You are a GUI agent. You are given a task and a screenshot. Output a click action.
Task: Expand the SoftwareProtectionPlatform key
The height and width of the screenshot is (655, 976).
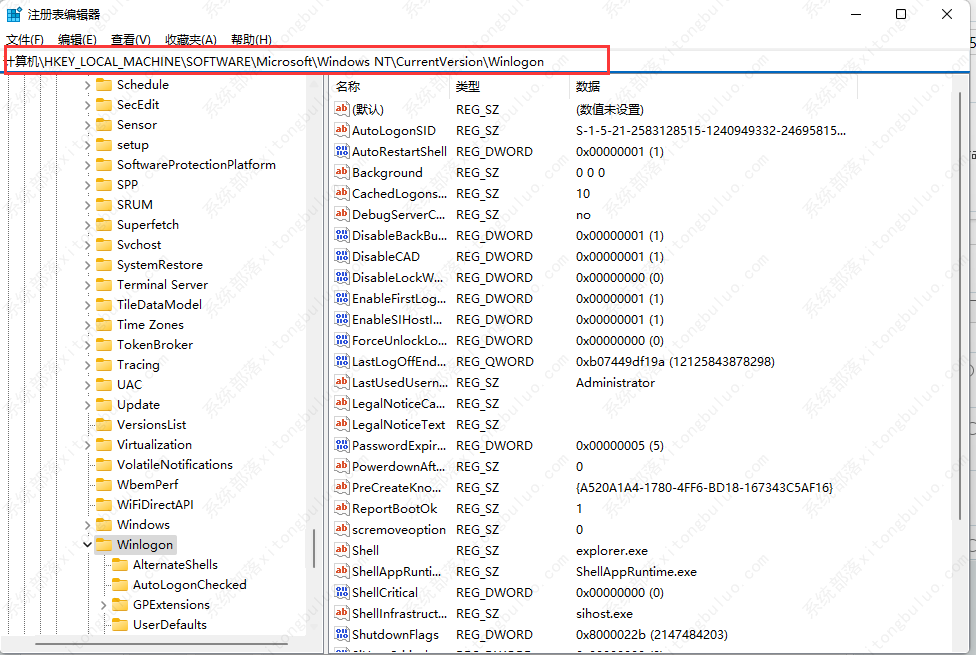pos(88,165)
